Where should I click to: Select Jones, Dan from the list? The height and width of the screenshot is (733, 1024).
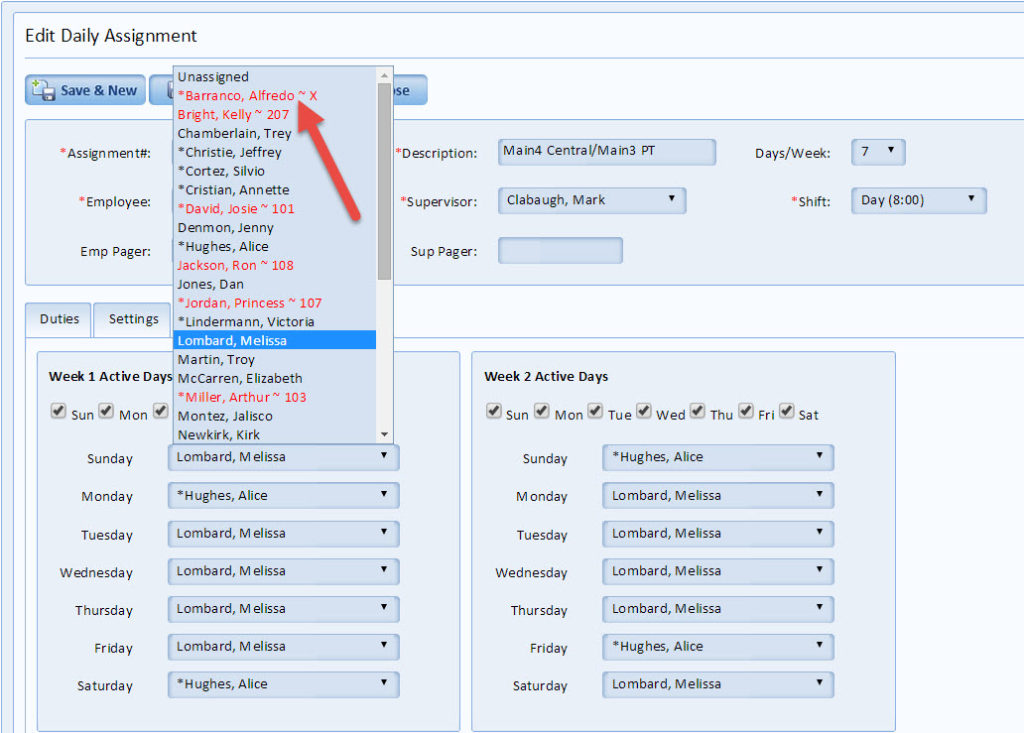274,284
